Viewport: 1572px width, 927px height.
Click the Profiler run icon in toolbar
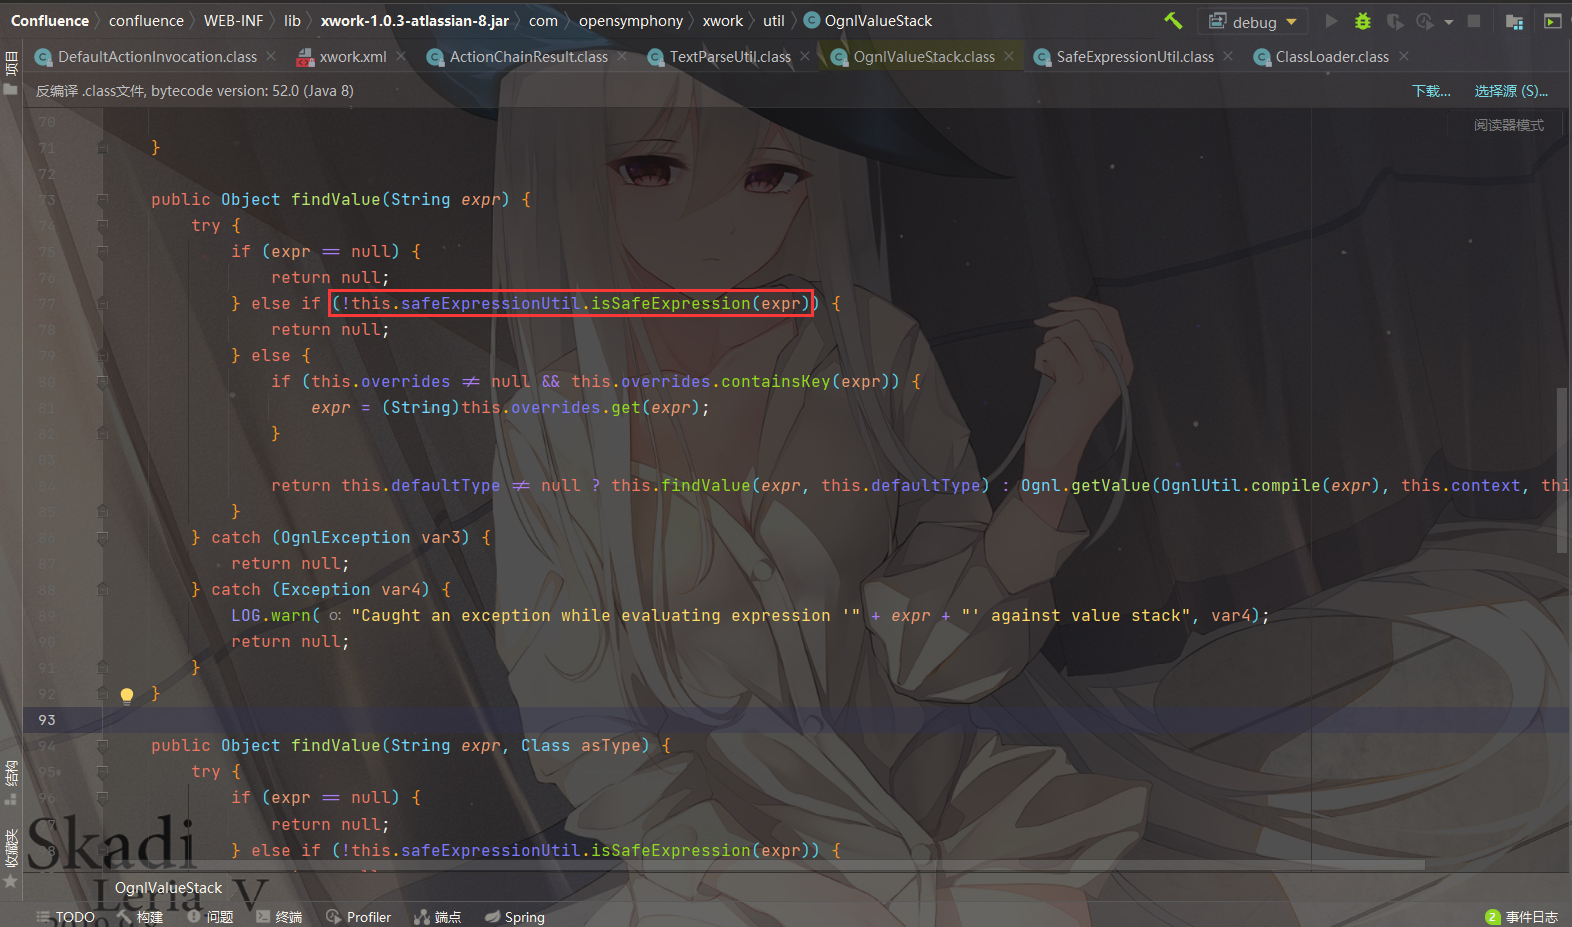(1424, 21)
